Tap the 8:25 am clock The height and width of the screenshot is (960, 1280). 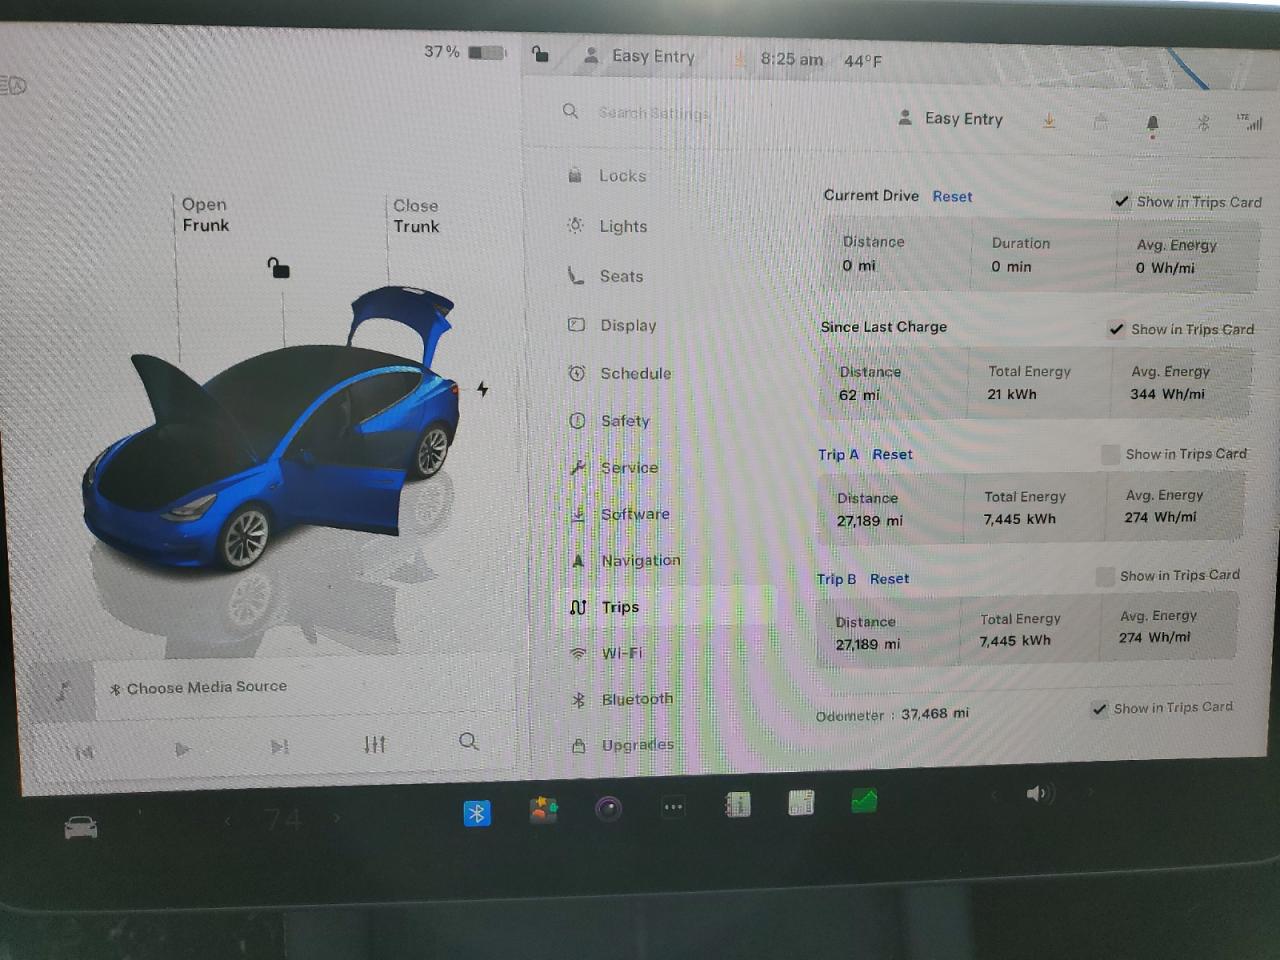(791, 59)
